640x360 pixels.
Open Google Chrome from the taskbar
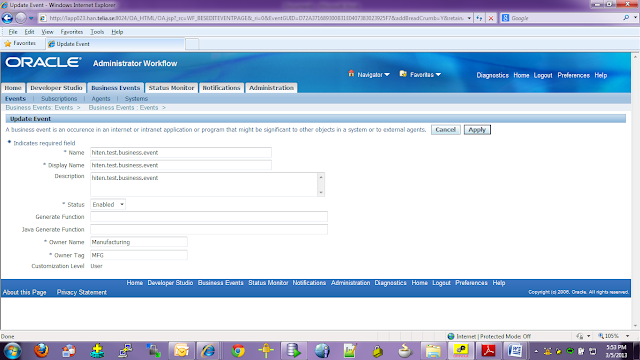click(x=238, y=351)
